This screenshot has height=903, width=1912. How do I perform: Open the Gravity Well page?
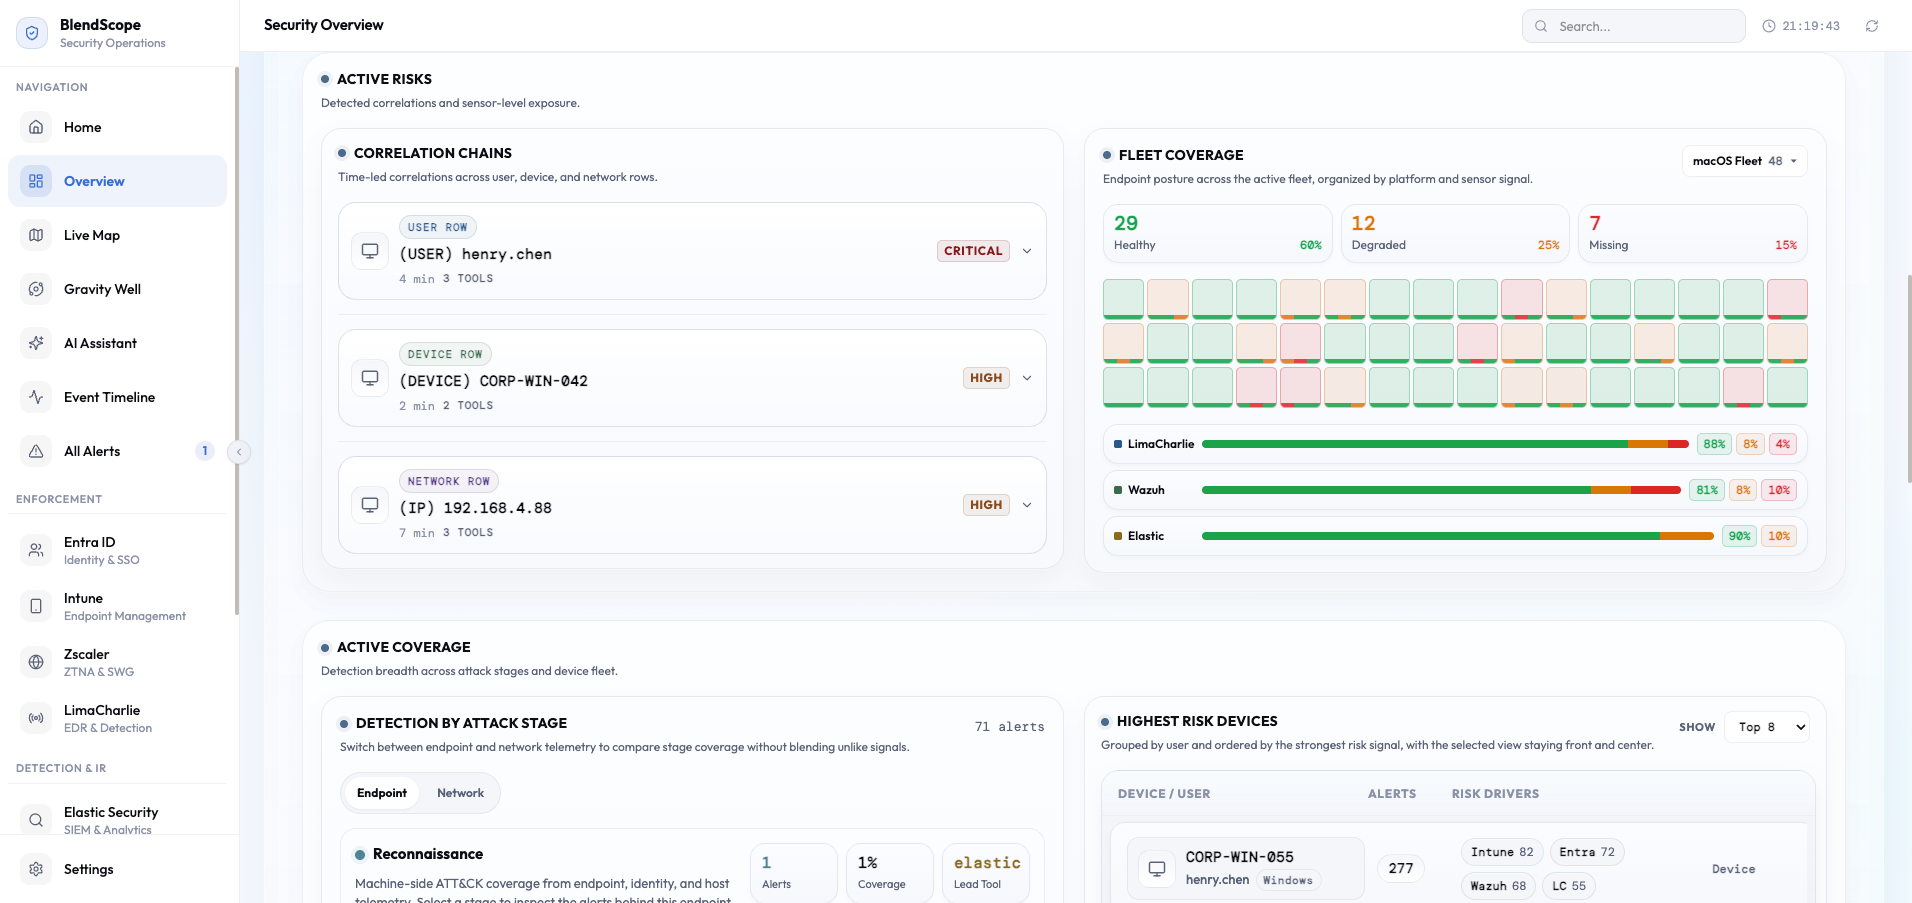tap(118, 289)
